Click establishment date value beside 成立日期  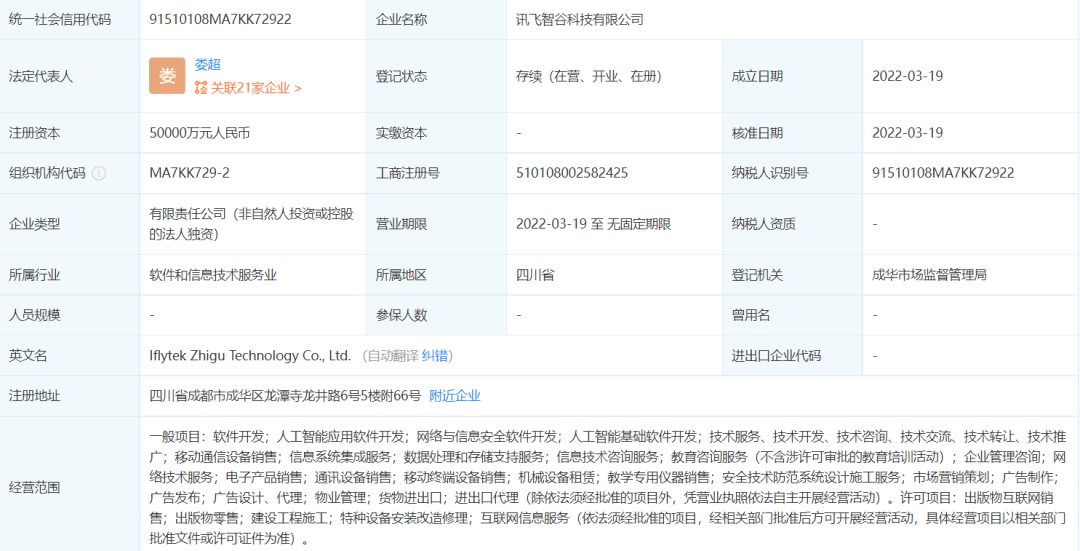pos(907,76)
